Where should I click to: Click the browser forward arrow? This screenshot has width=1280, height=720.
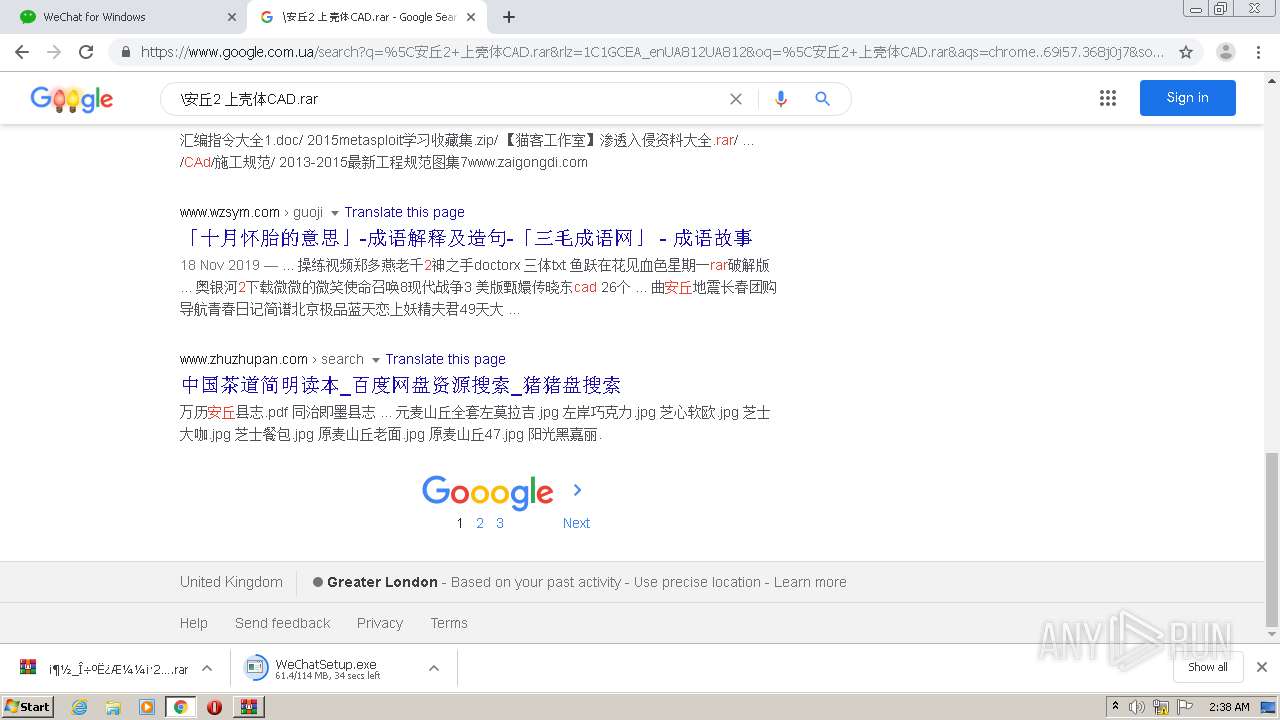click(54, 52)
